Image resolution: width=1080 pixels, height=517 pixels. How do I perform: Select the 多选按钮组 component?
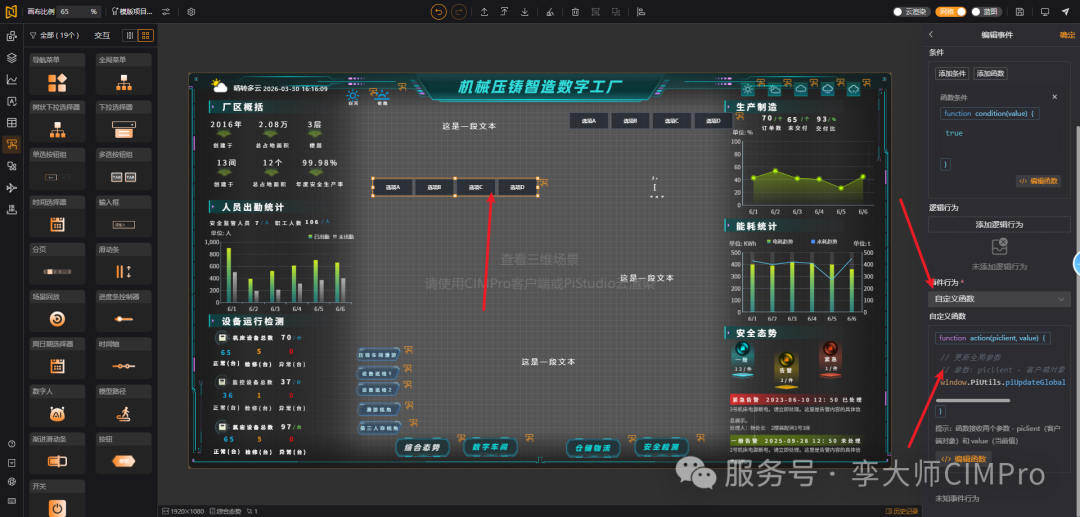(x=125, y=169)
